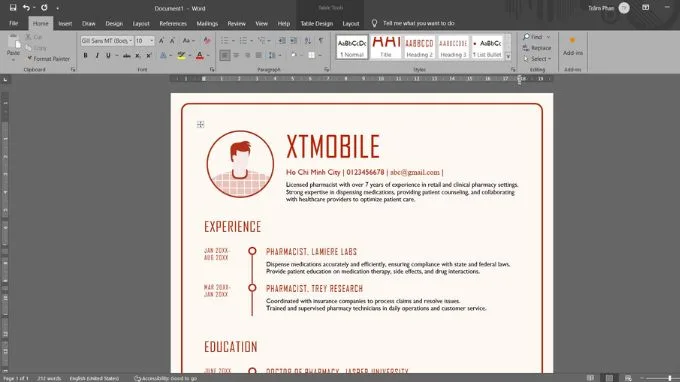Viewport: 680px width, 382px height.
Task: Click Replace in Editing group
Action: point(537,48)
